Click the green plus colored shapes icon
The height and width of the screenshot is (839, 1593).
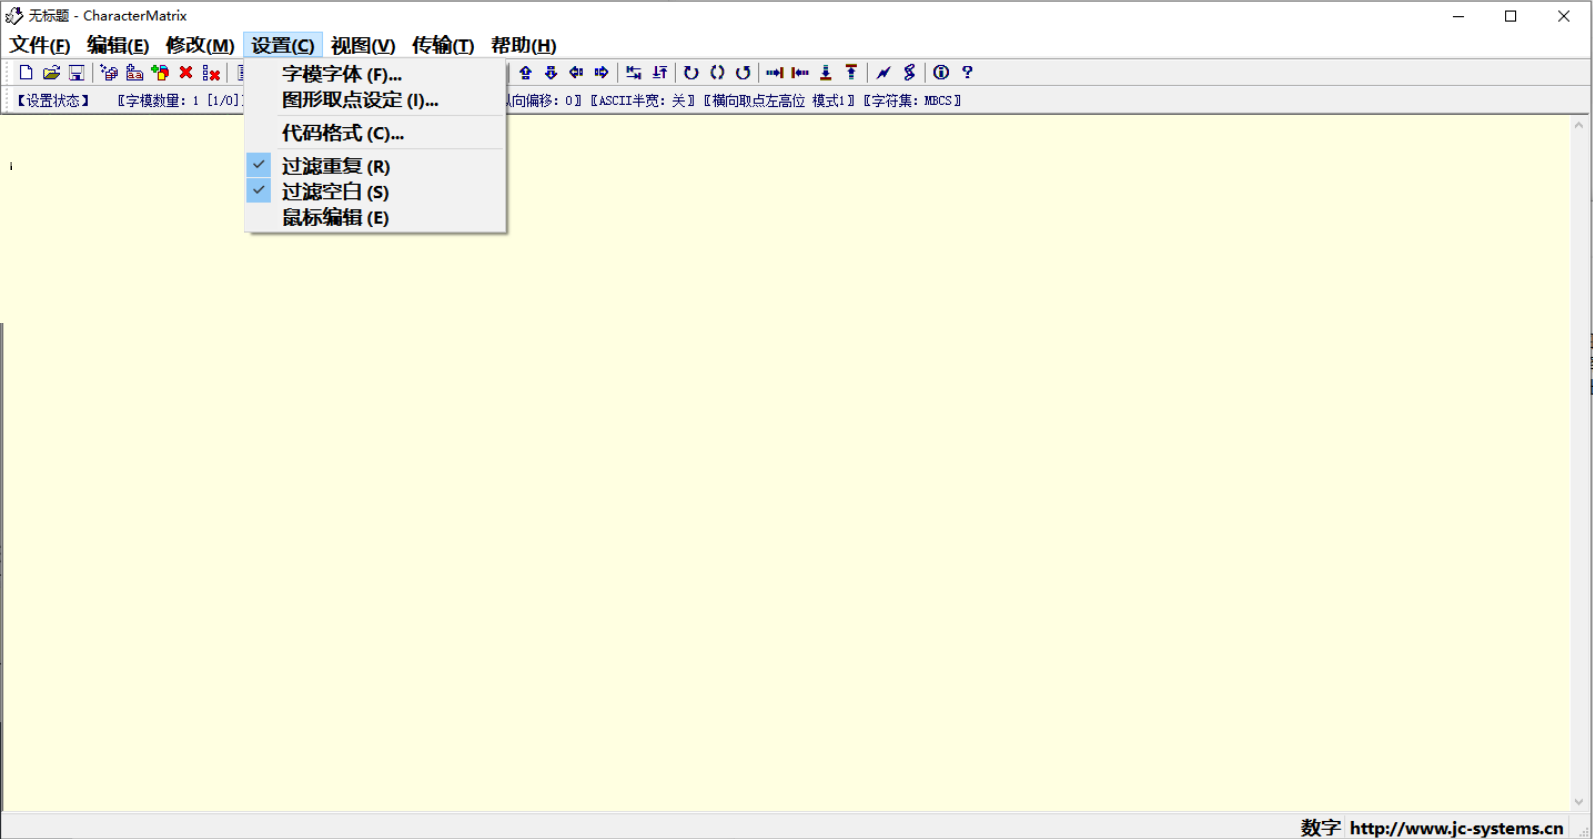pyautogui.click(x=160, y=72)
